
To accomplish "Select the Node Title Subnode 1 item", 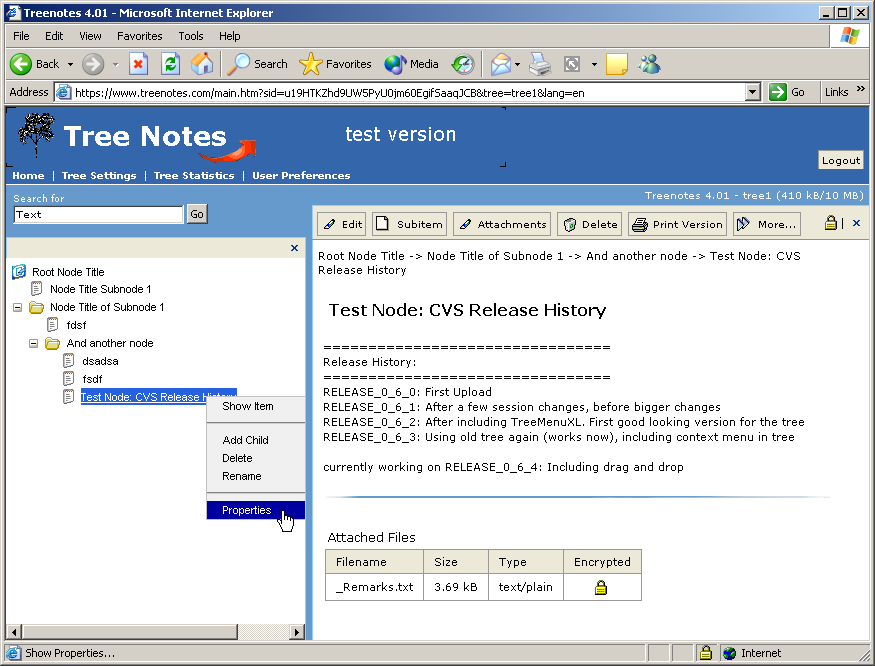I will point(100,289).
